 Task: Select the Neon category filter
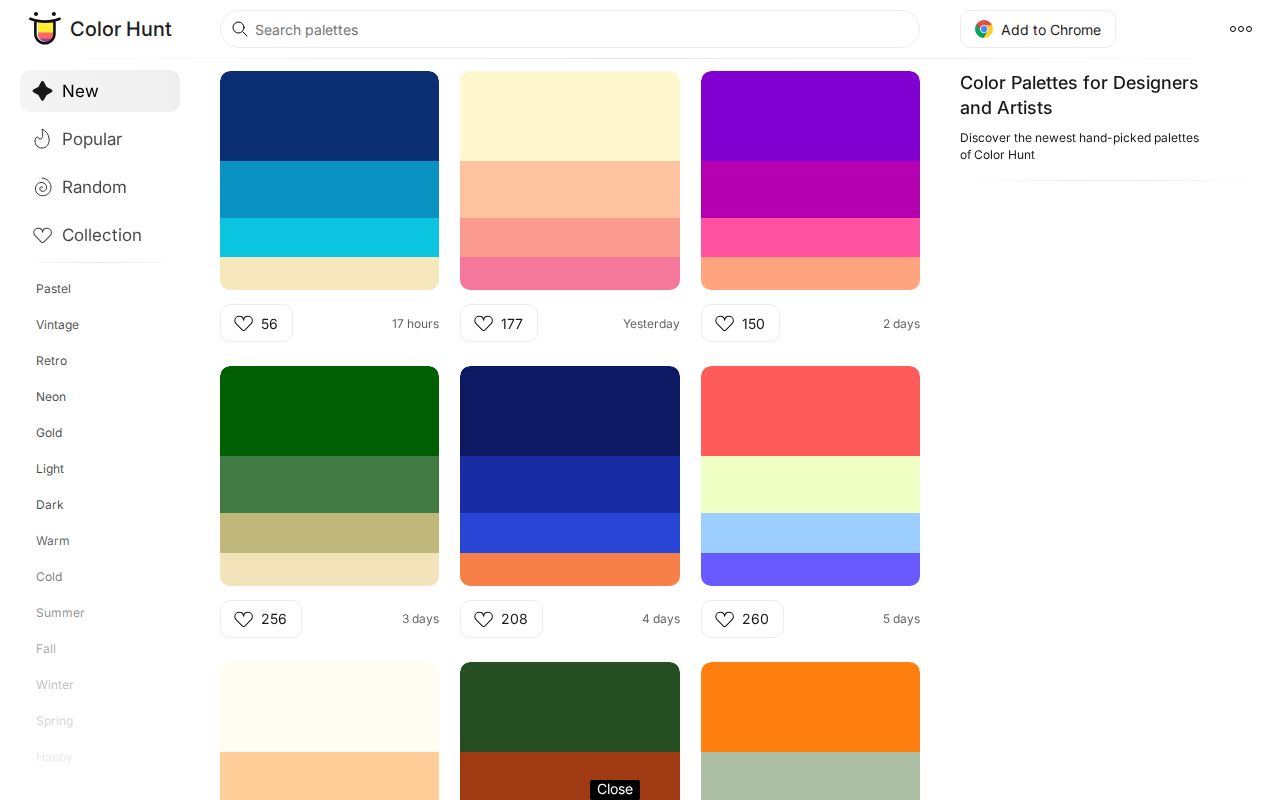pos(51,397)
